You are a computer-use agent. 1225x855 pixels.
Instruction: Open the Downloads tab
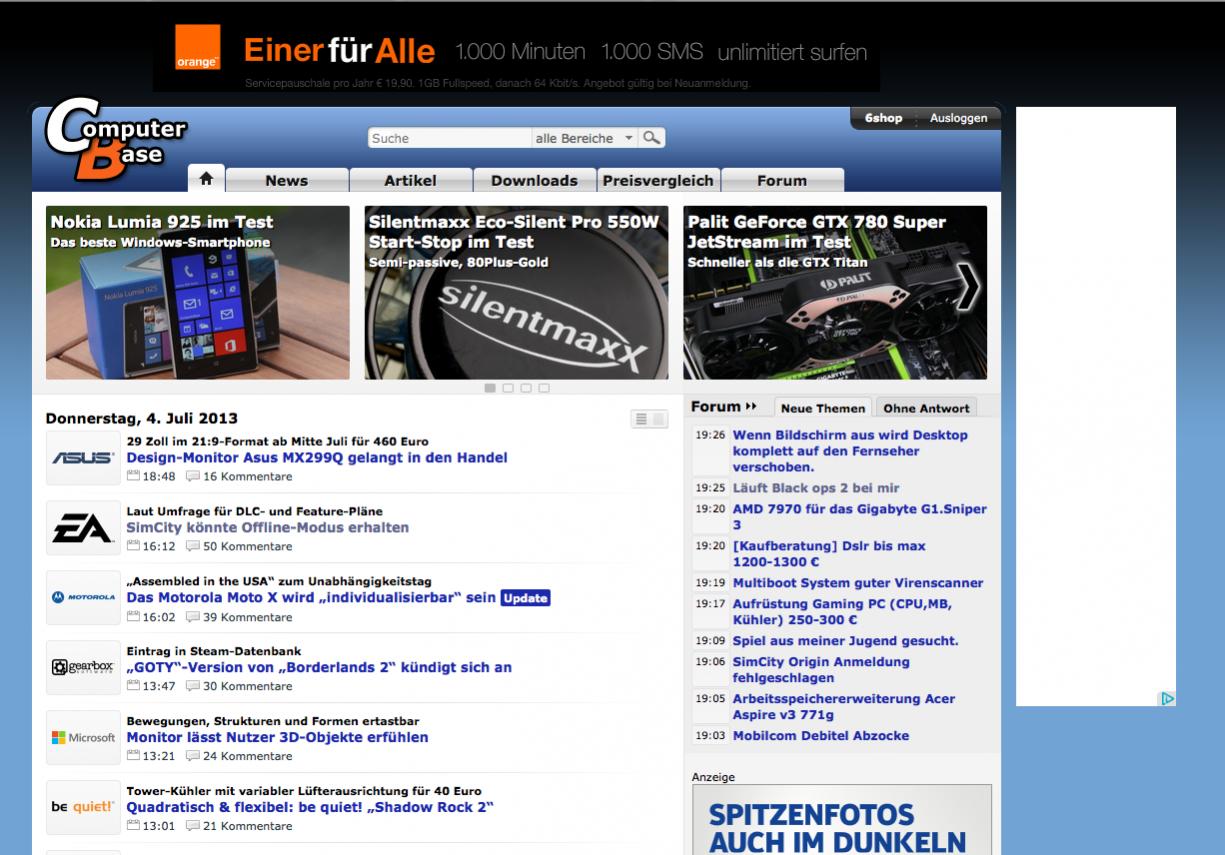tap(534, 180)
